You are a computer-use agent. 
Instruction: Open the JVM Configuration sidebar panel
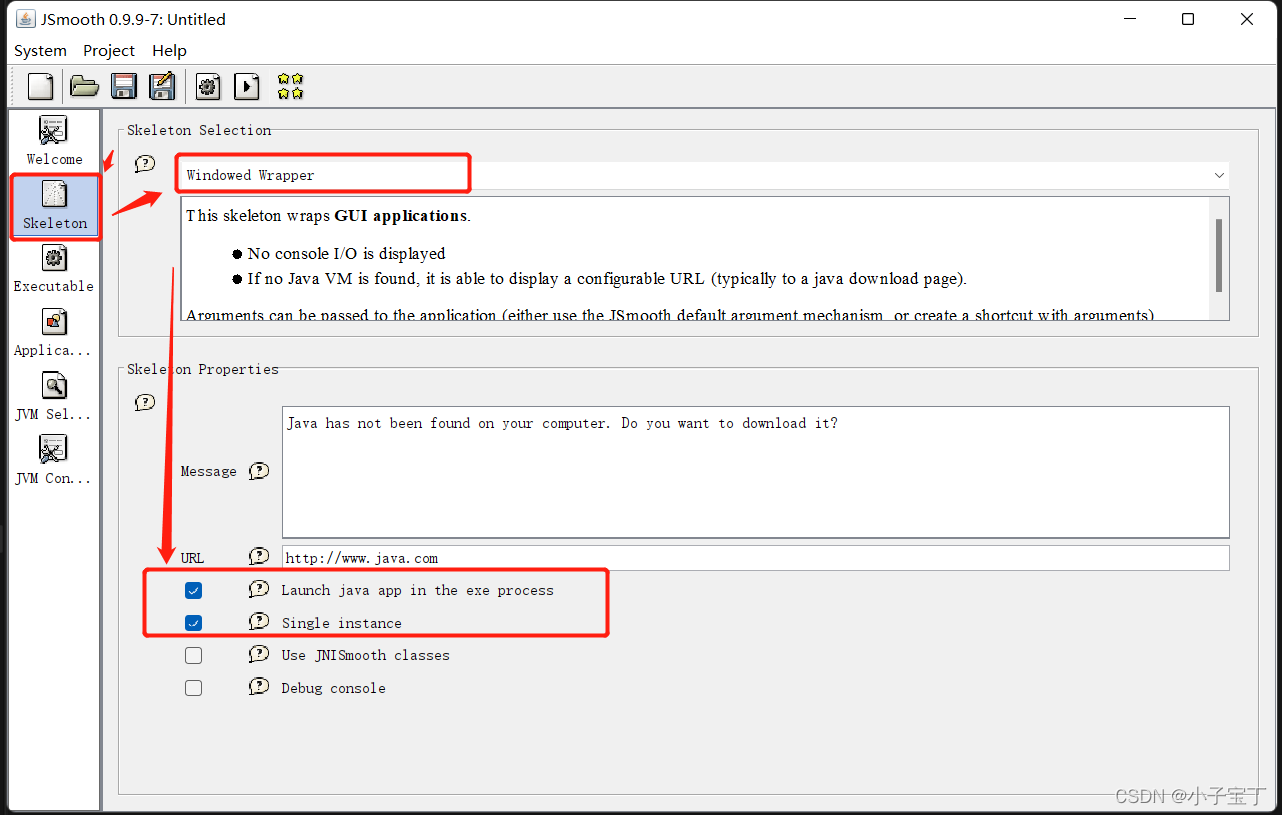pyautogui.click(x=54, y=461)
